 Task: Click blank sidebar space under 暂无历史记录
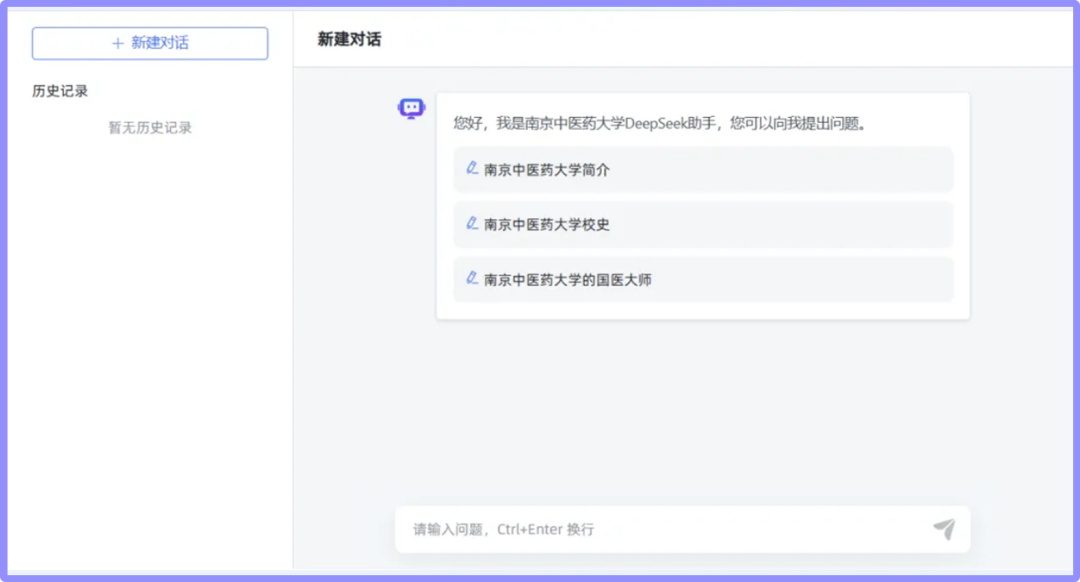pos(150,350)
